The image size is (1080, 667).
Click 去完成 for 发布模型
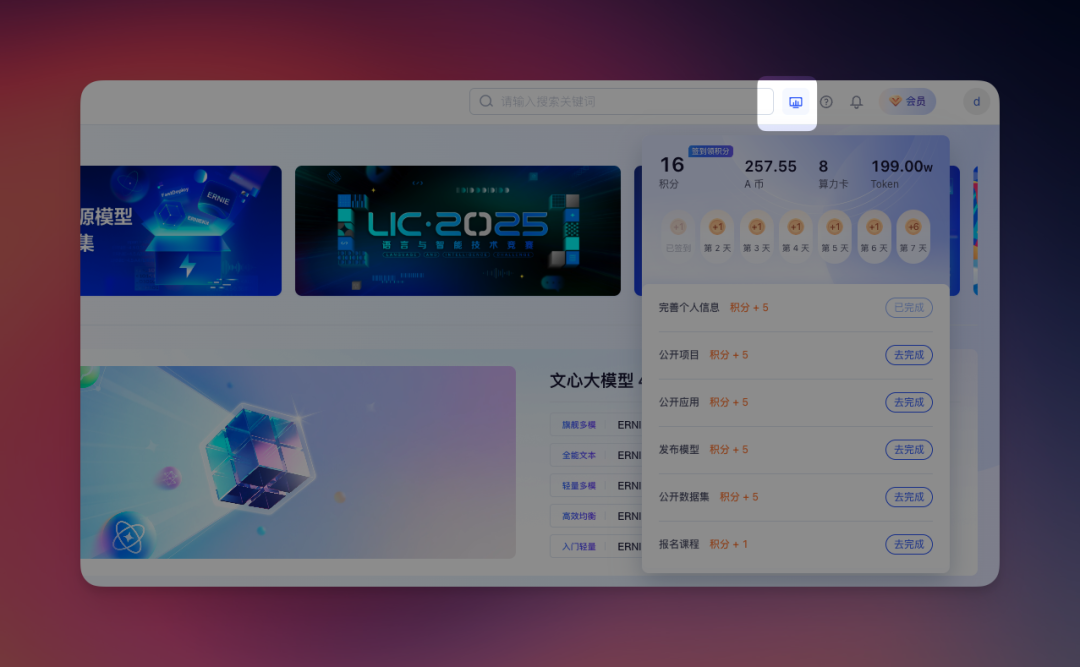(x=908, y=449)
